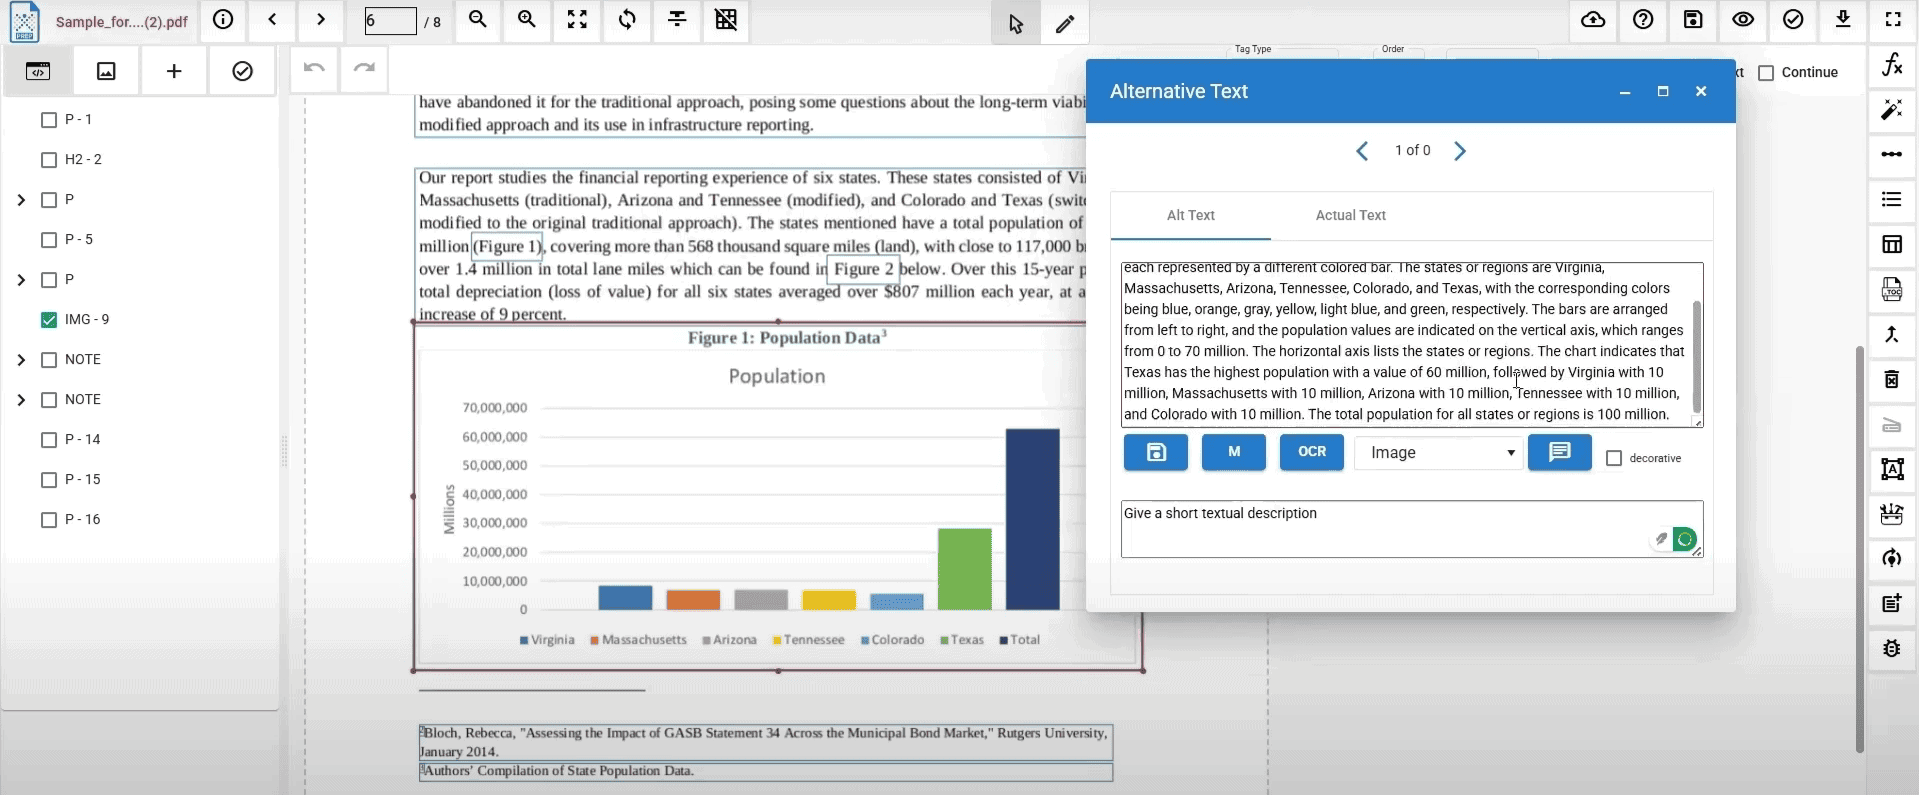The height and width of the screenshot is (795, 1919).
Task: Click the OCR button
Action: point(1311,452)
